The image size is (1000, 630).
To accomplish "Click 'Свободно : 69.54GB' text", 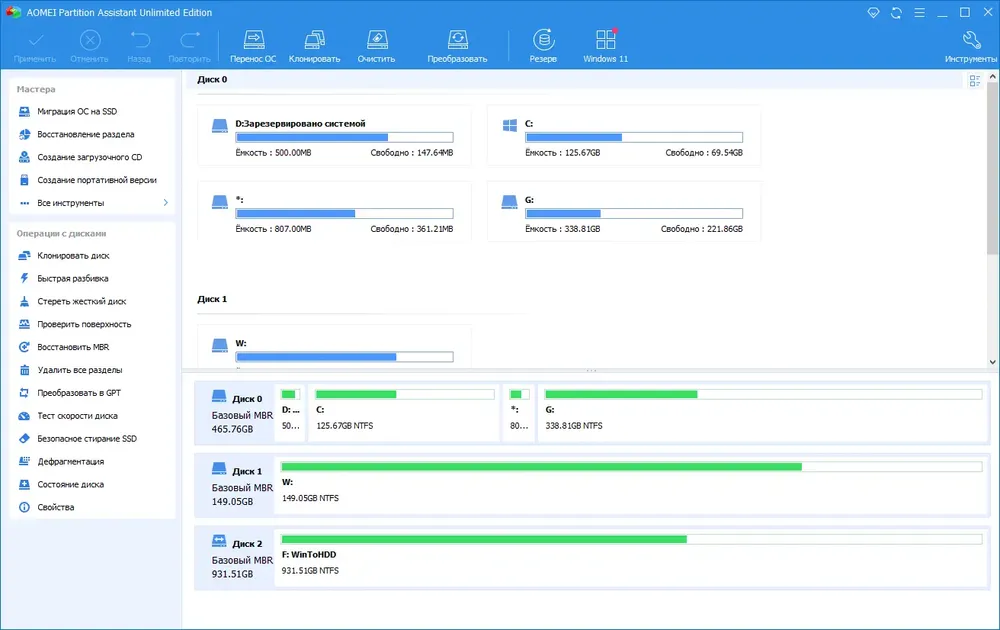I will [x=704, y=153].
